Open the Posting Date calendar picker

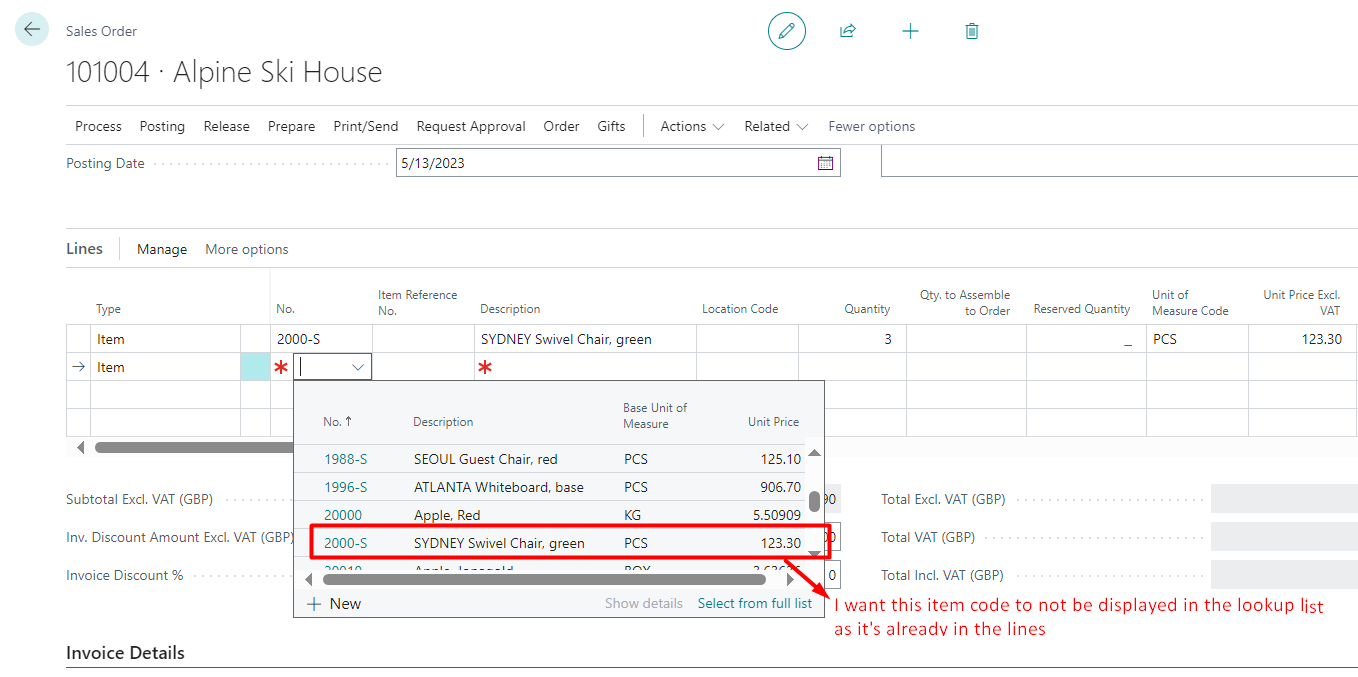[825, 163]
